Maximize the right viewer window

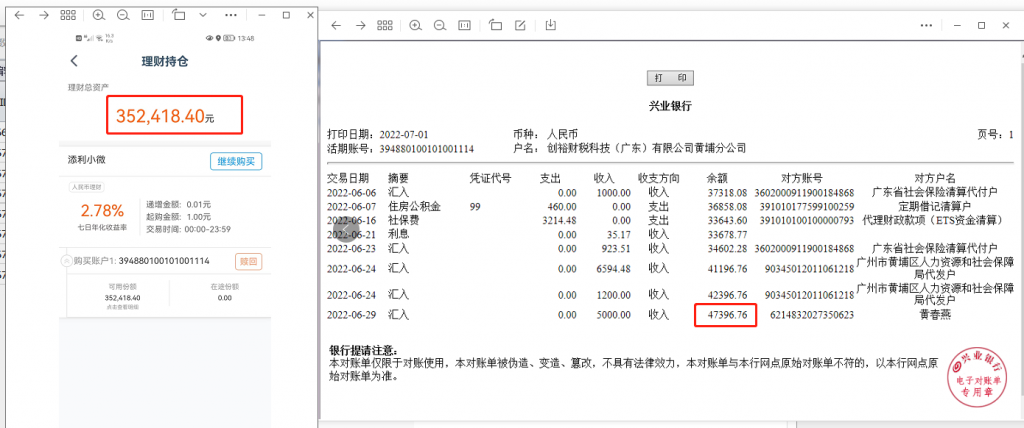(x=982, y=25)
